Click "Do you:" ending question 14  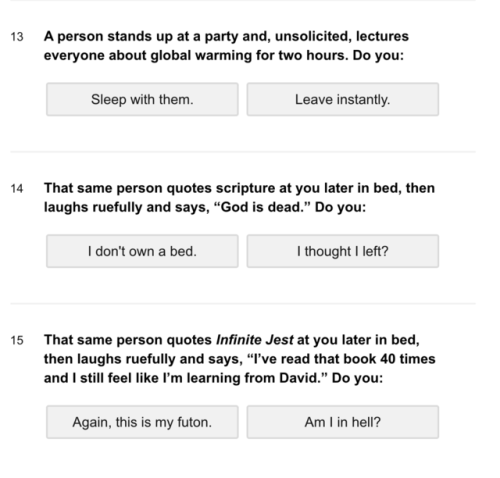coord(340,207)
